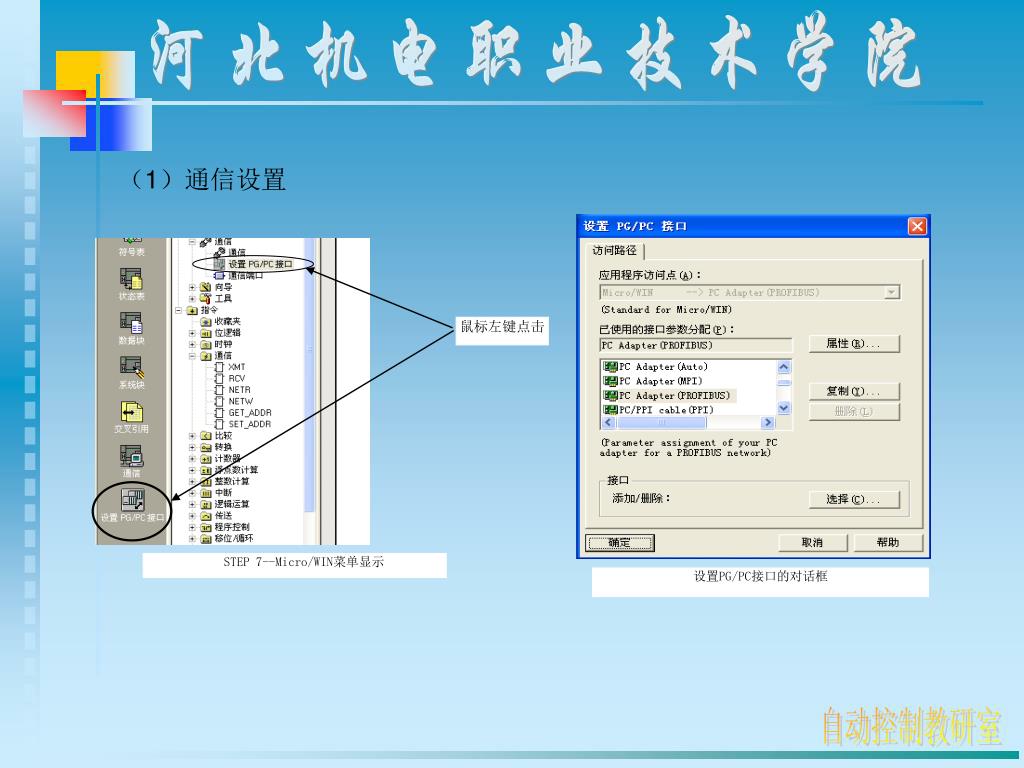Click the 属性(R)... button

[854, 344]
